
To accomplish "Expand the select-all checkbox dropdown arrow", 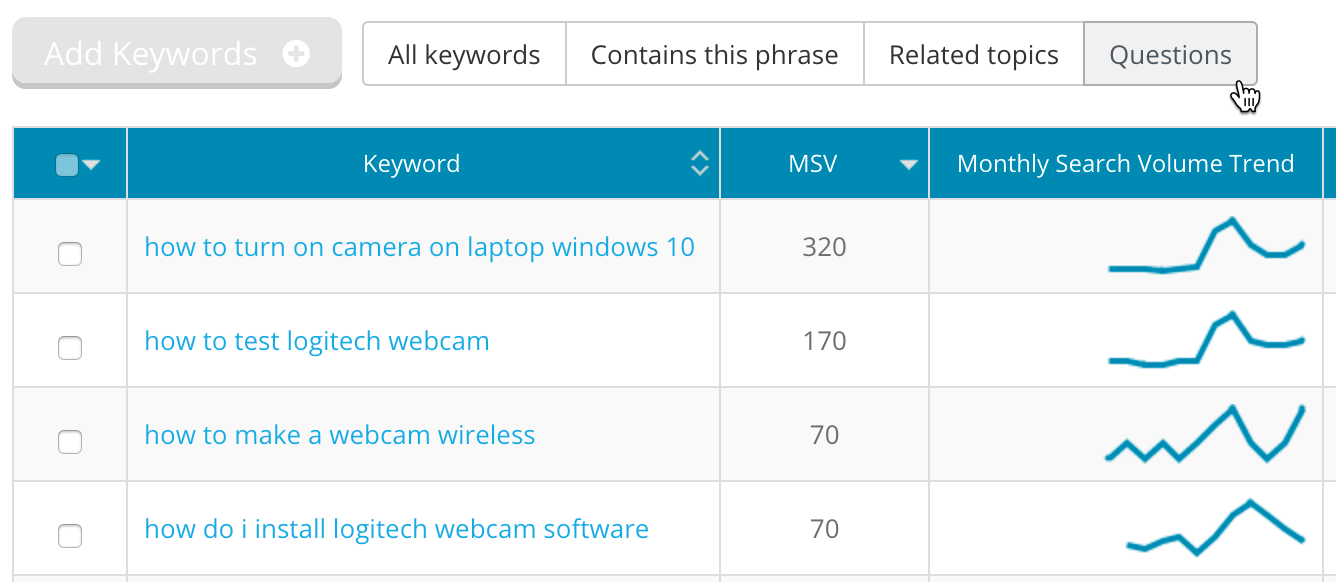I will point(91,165).
